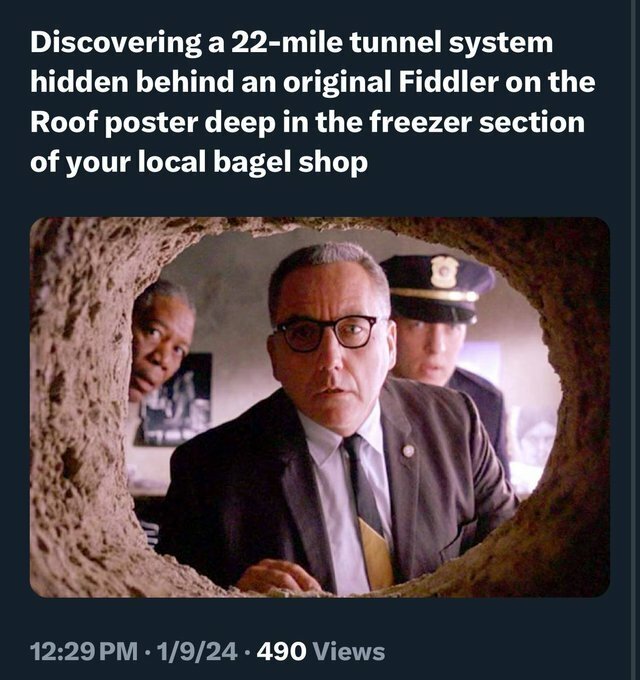Open the tweet's attached movie still image
The width and height of the screenshot is (640, 680).
click(320, 407)
